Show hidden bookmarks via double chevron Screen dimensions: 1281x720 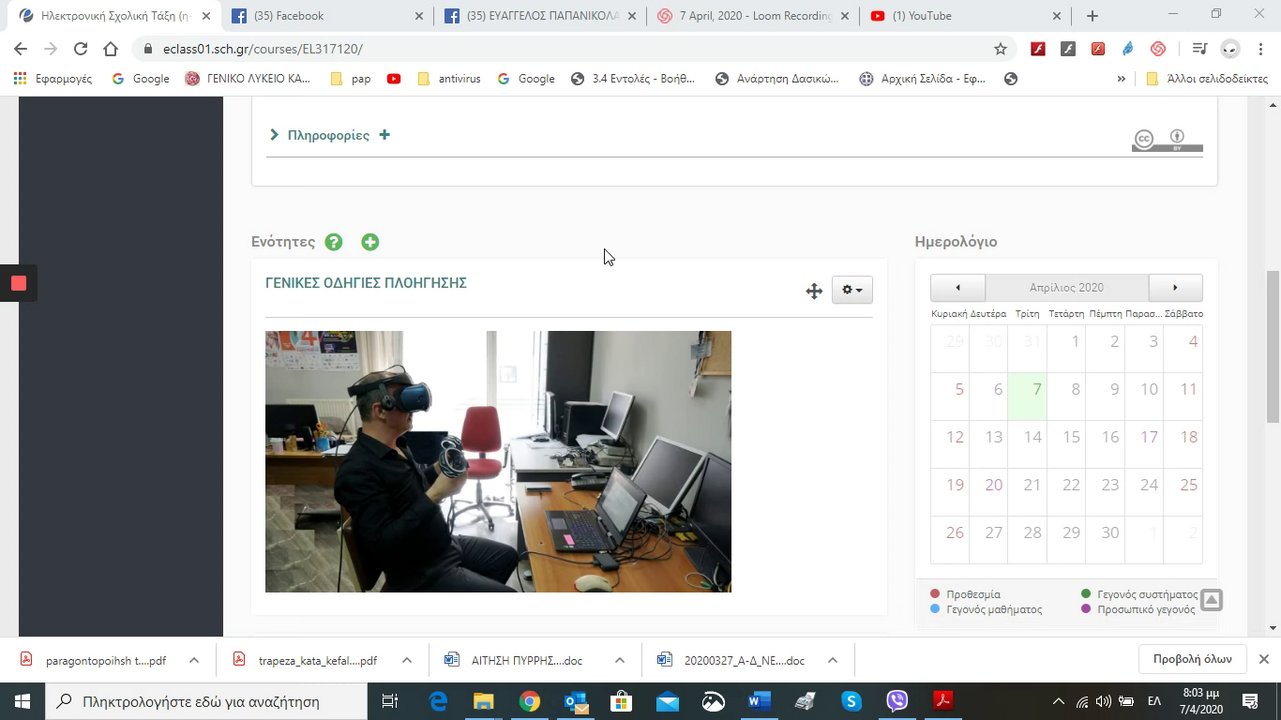[1122, 79]
